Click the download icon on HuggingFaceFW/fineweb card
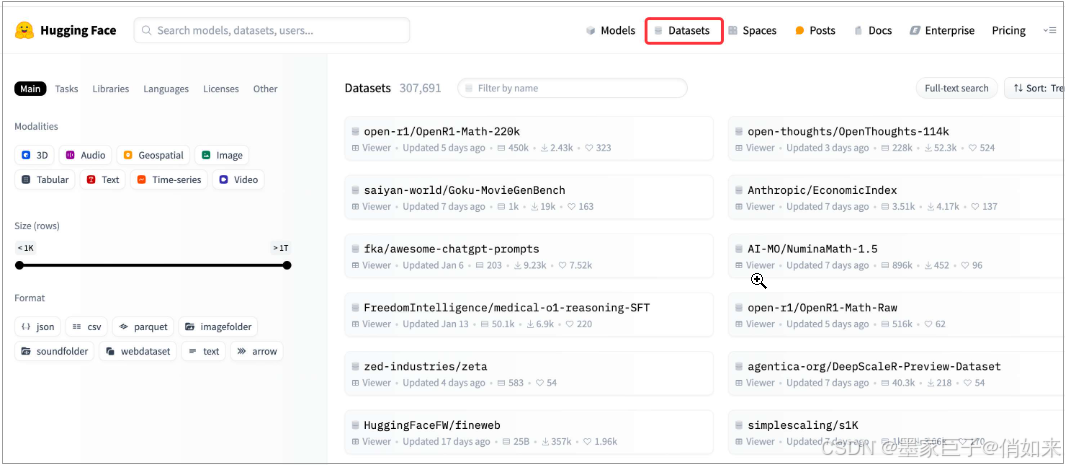Screen dimensions: 1065x465 click(x=545, y=442)
